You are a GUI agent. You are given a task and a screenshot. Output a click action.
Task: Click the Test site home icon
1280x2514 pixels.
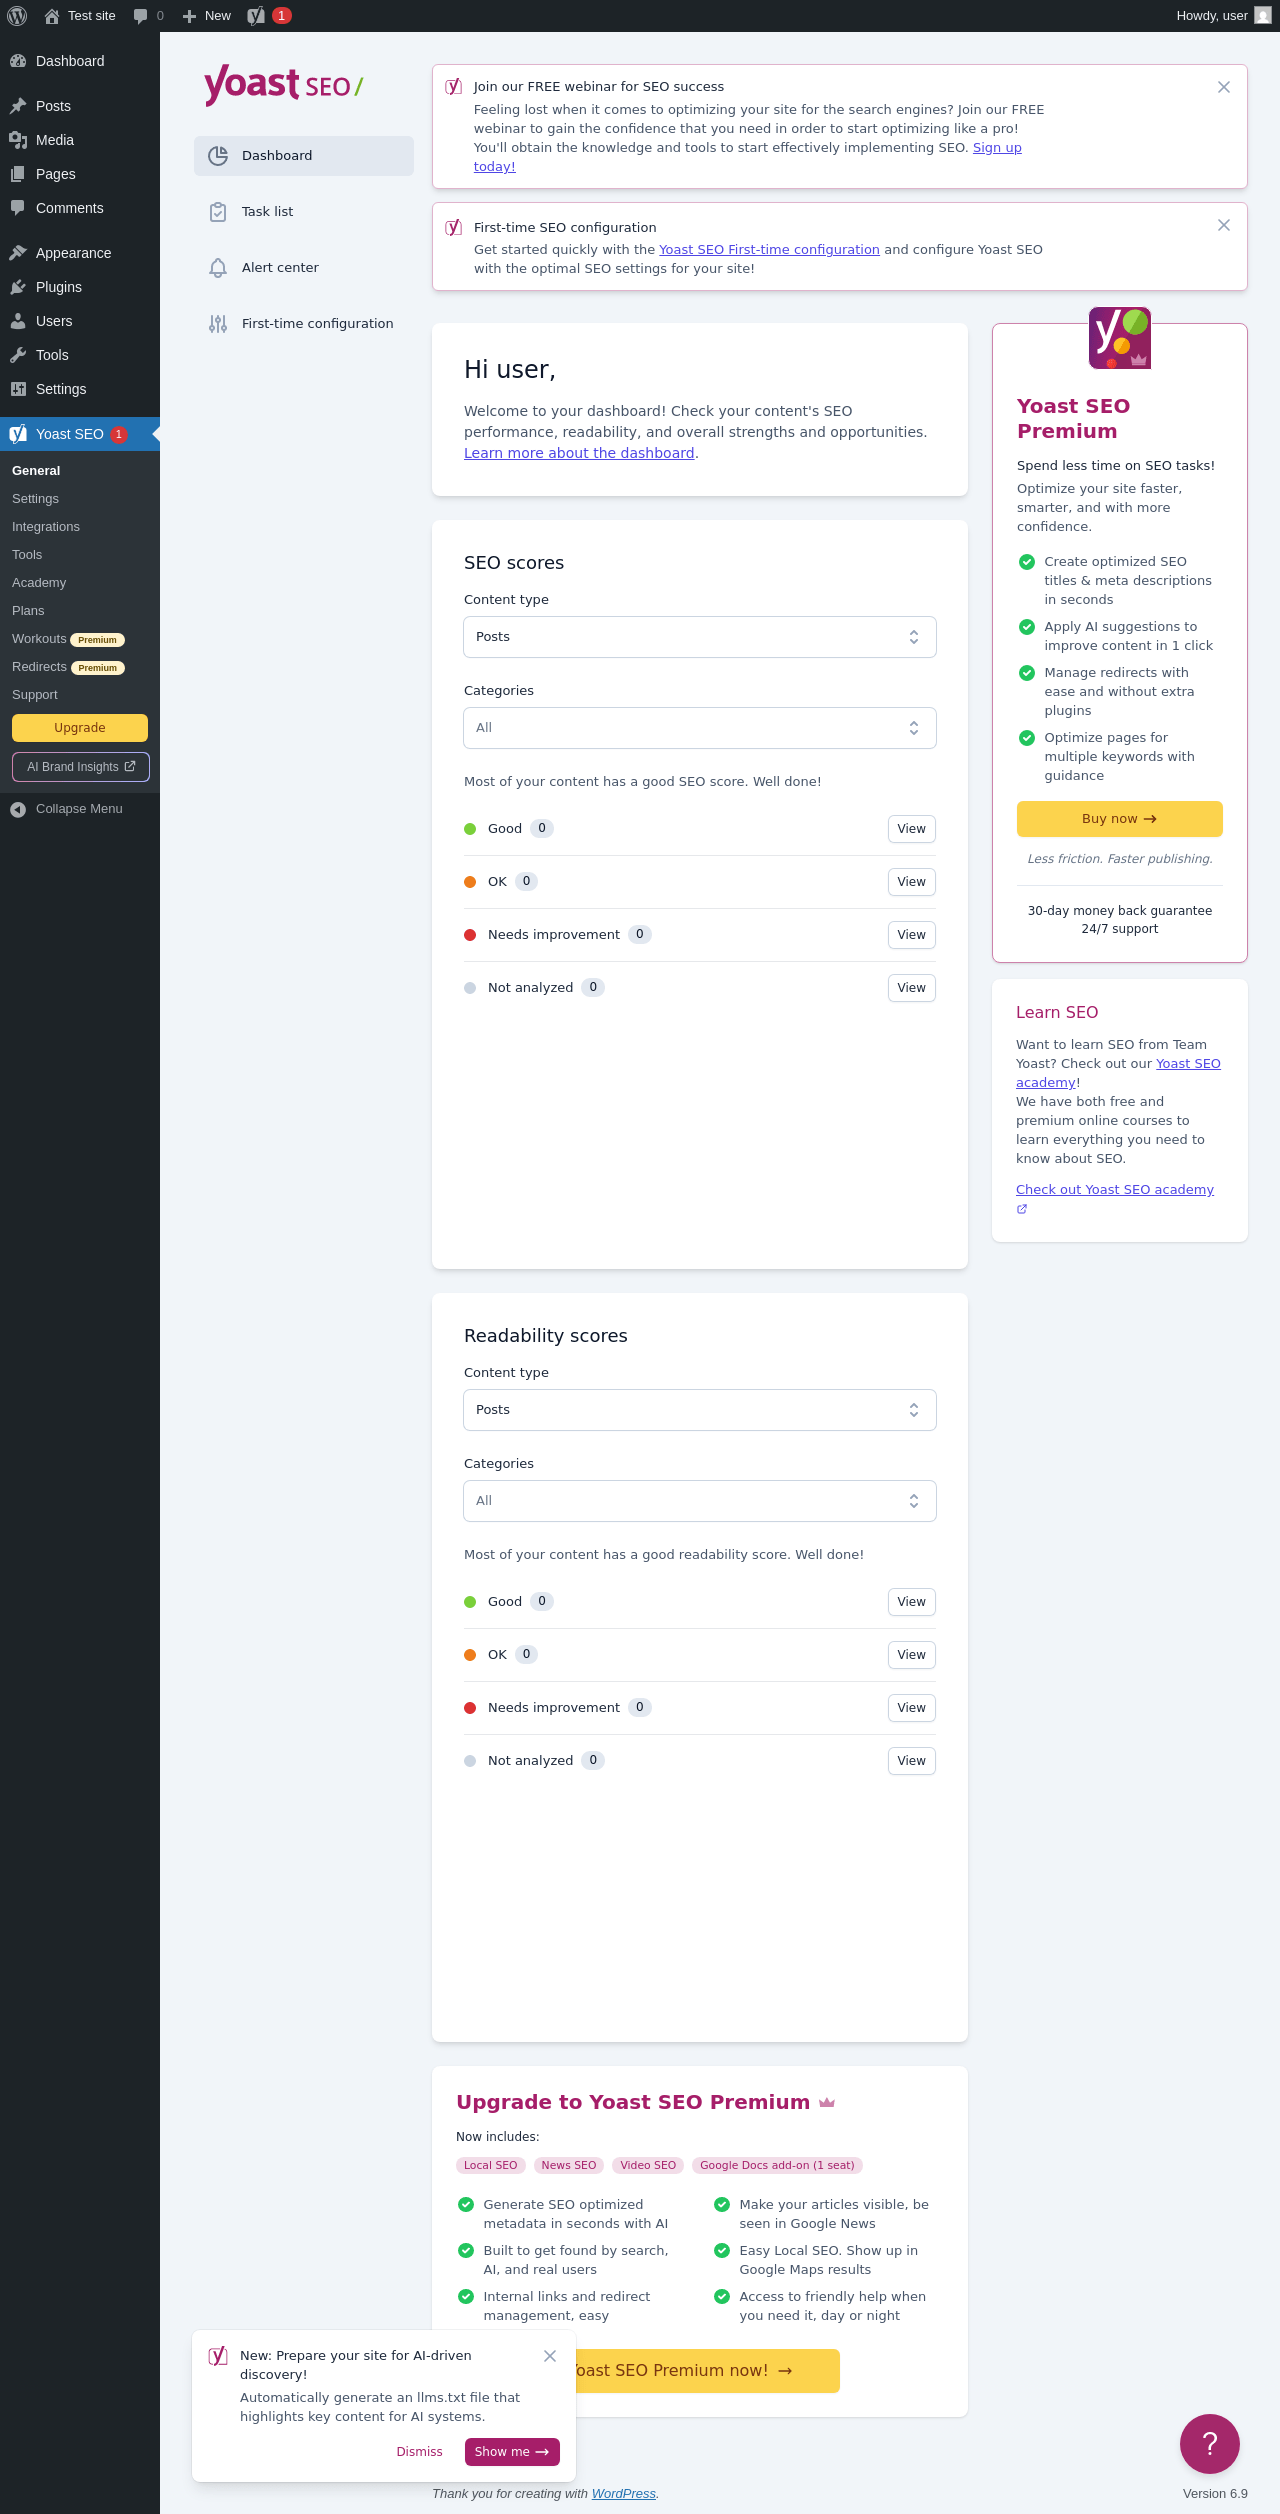(x=52, y=16)
